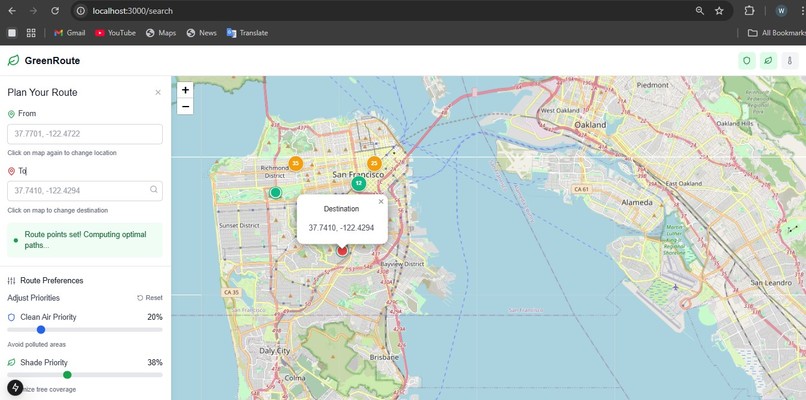The image size is (806, 400).
Task: Go back in the browser
Action: pos(12,11)
